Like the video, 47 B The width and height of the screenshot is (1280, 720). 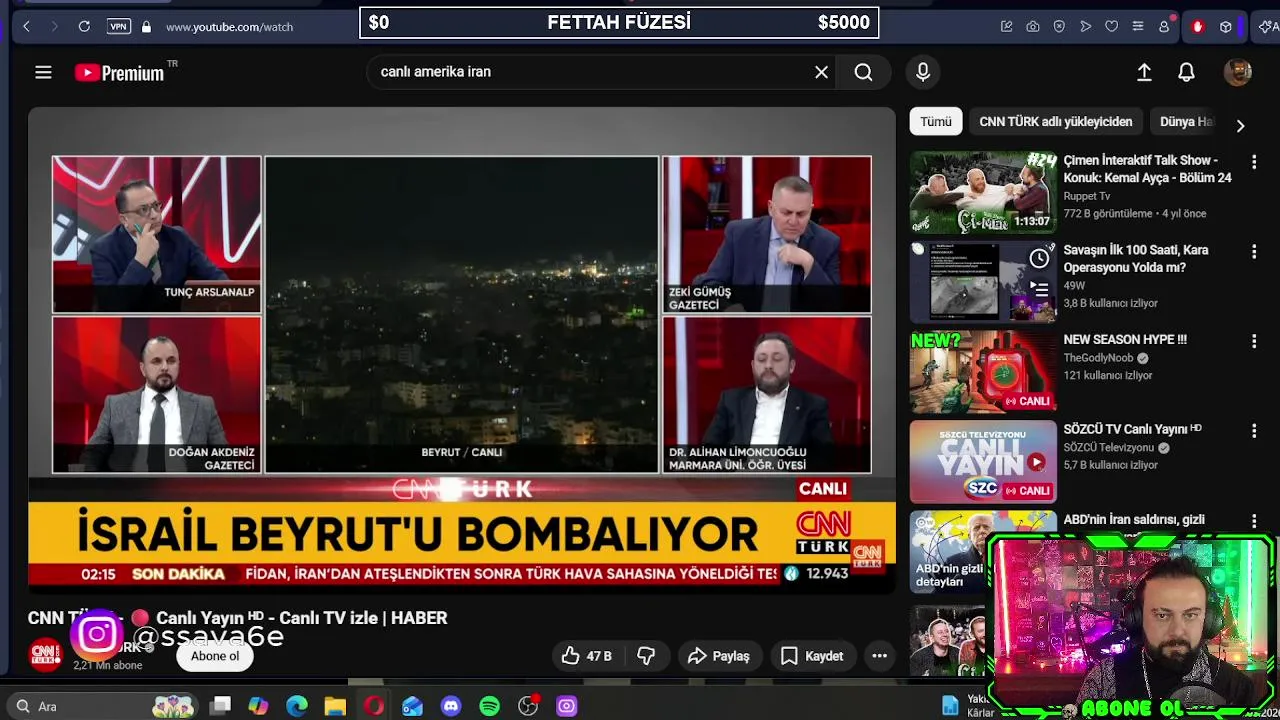(x=586, y=656)
